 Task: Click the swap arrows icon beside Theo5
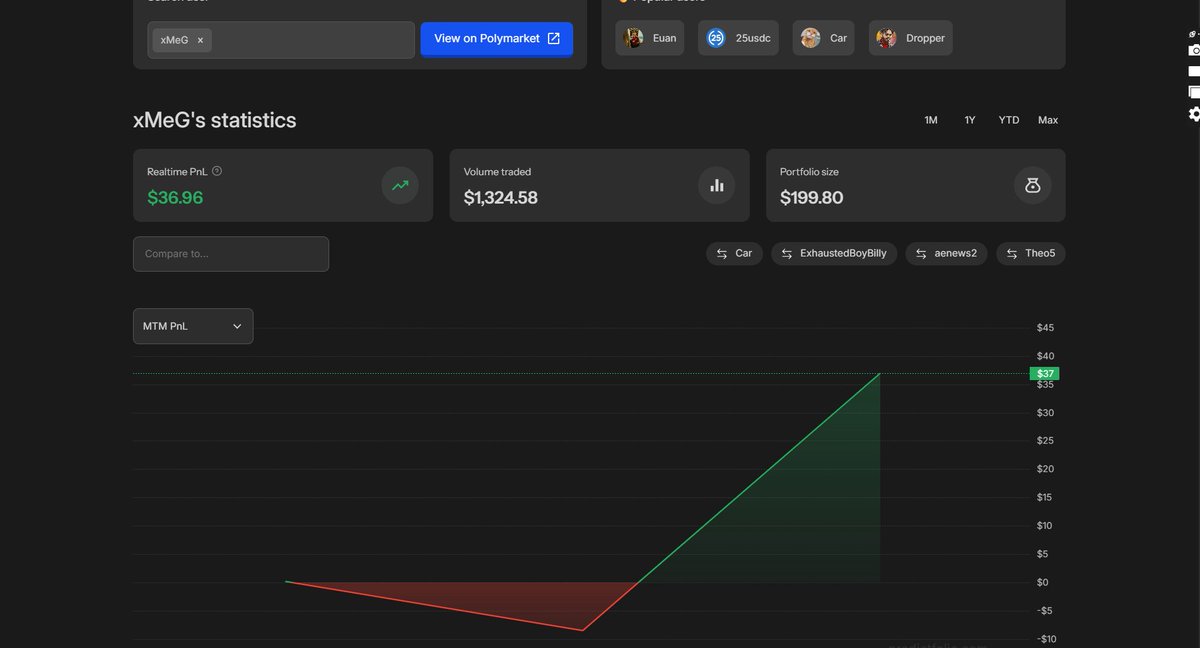(x=1012, y=254)
